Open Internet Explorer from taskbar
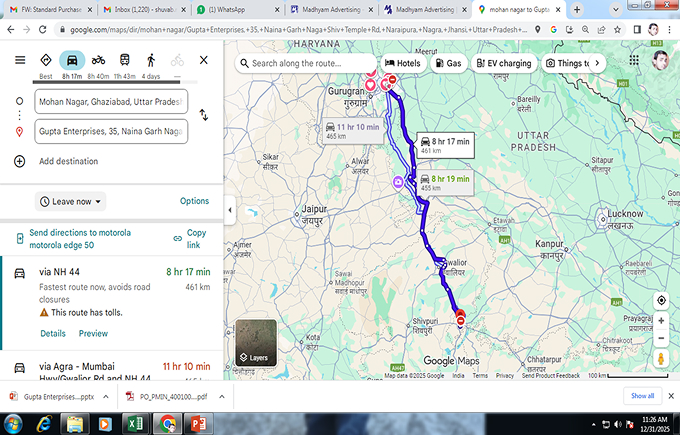The image size is (680, 435). click(44, 424)
